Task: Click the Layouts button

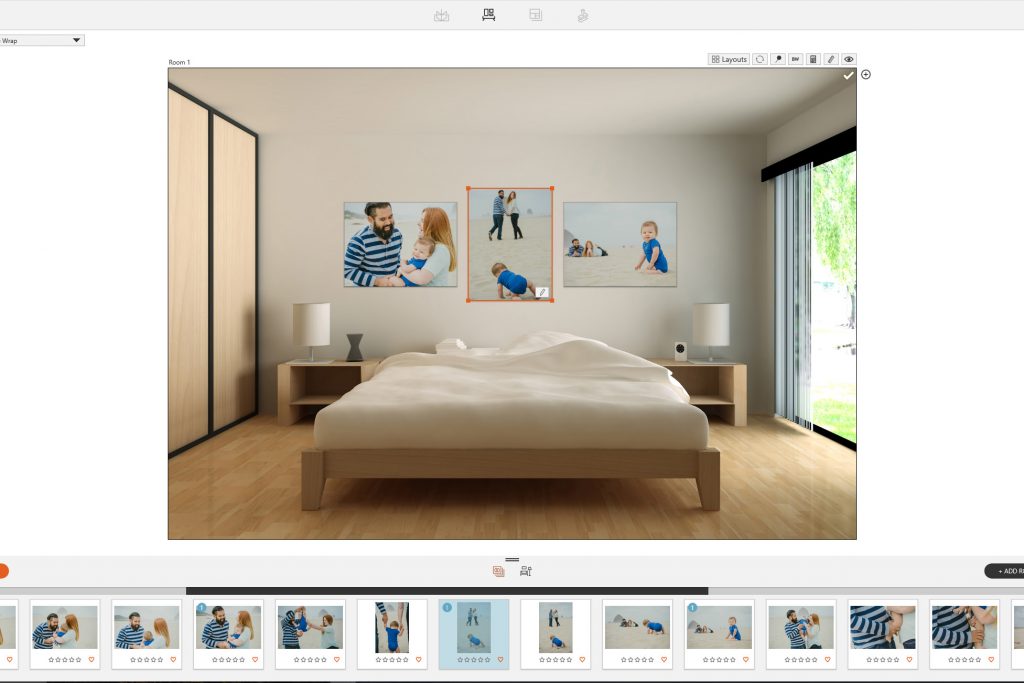Action: pos(729,59)
